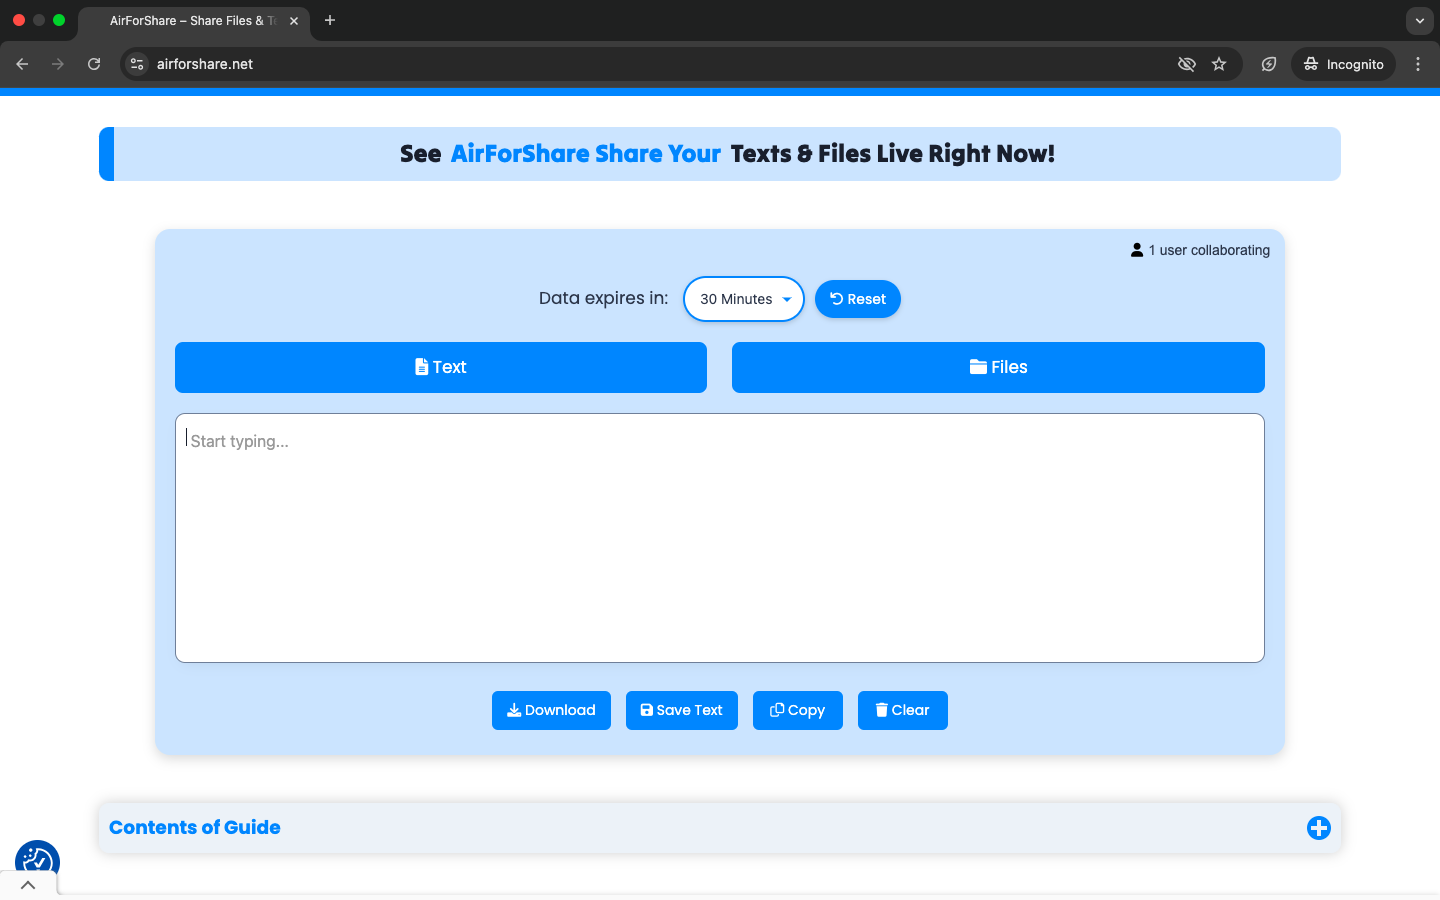
Task: Bookmark this page with the star icon
Action: click(x=1219, y=64)
